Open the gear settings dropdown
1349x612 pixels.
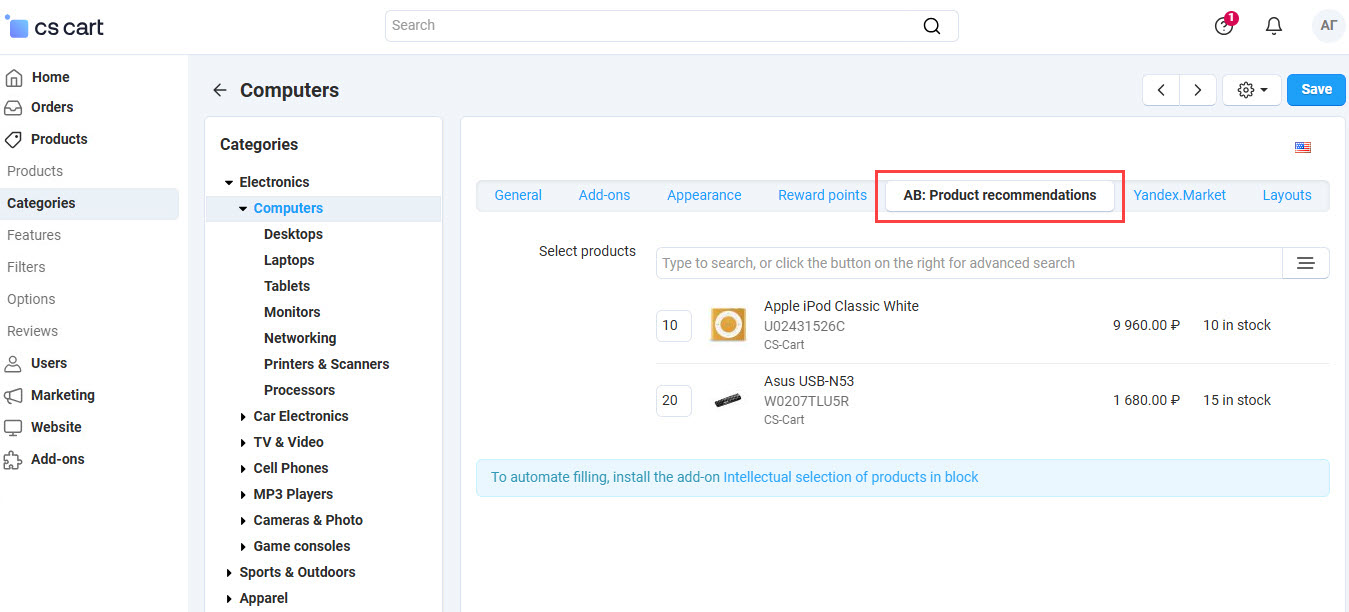click(1252, 90)
